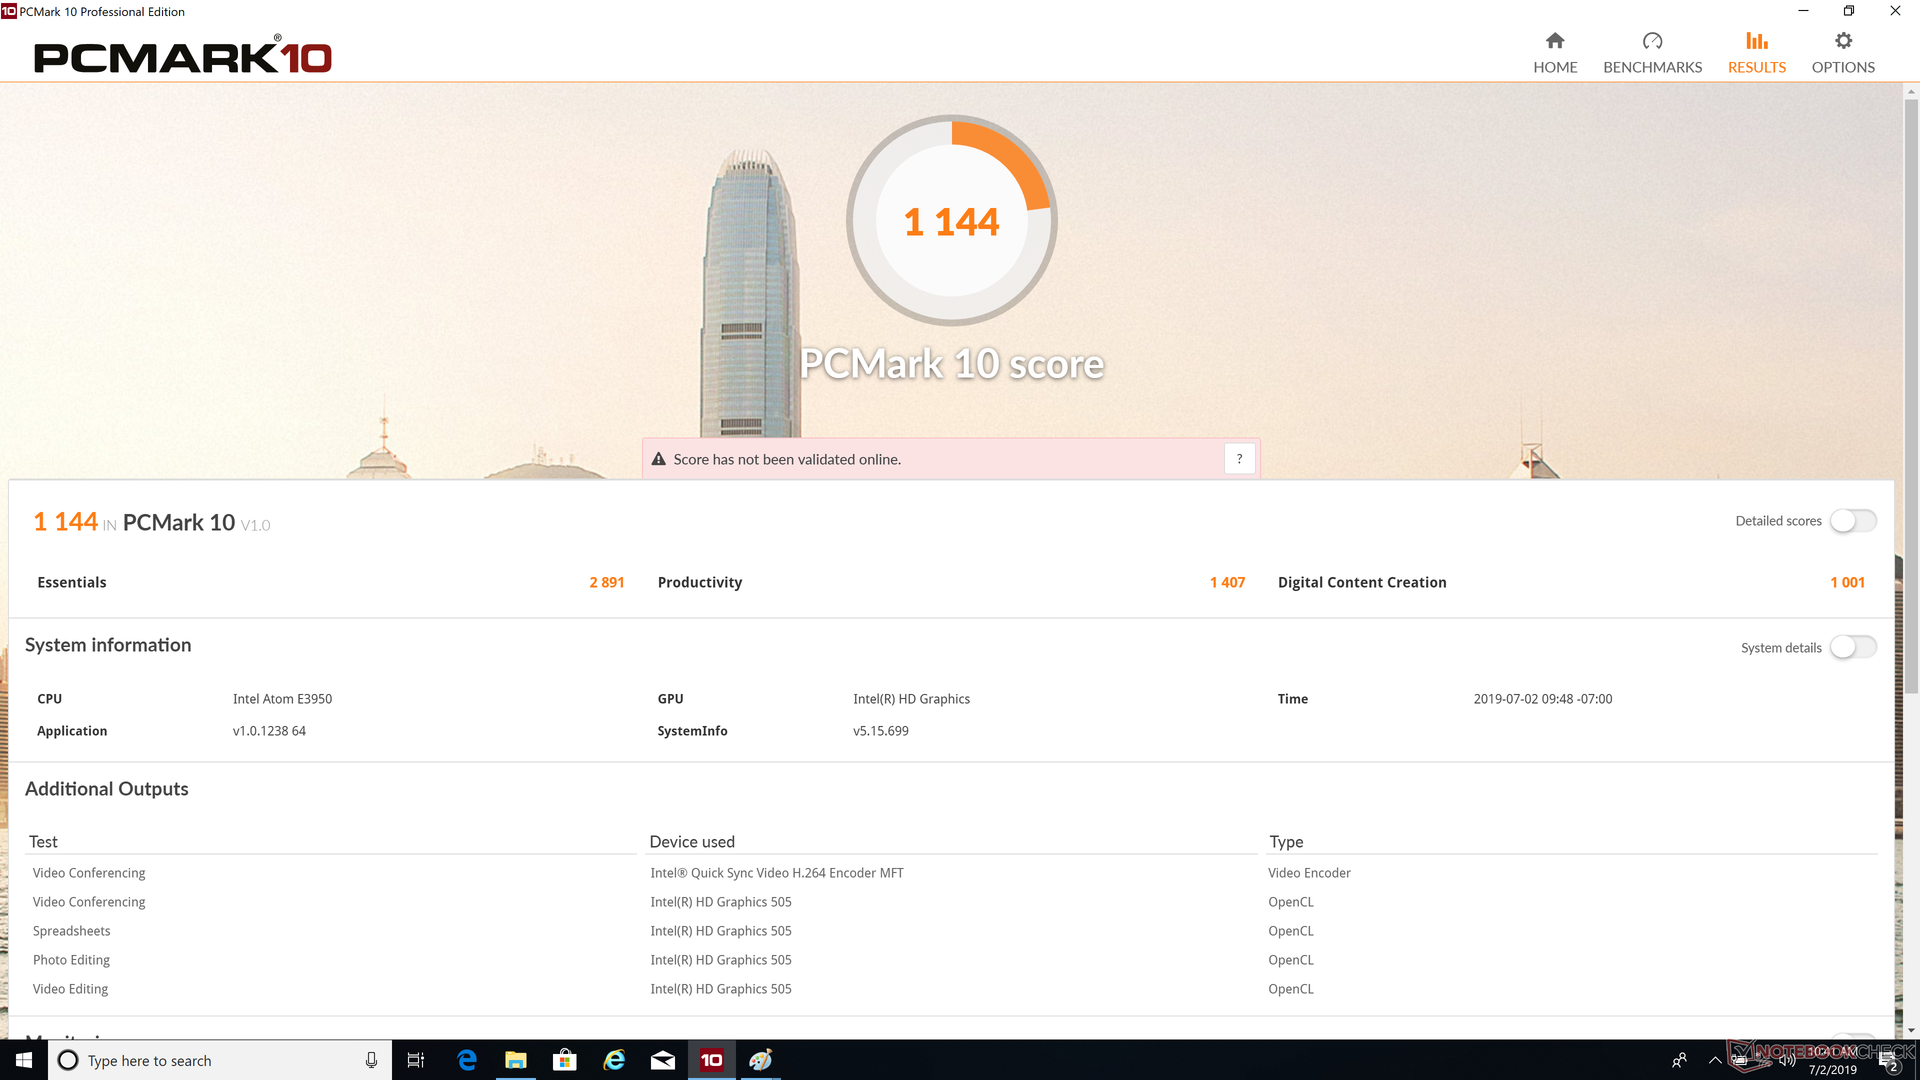Screen dimensions: 1920x1080
Task: Click the Intel Atom E3950 CPU value
Action: pos(282,699)
